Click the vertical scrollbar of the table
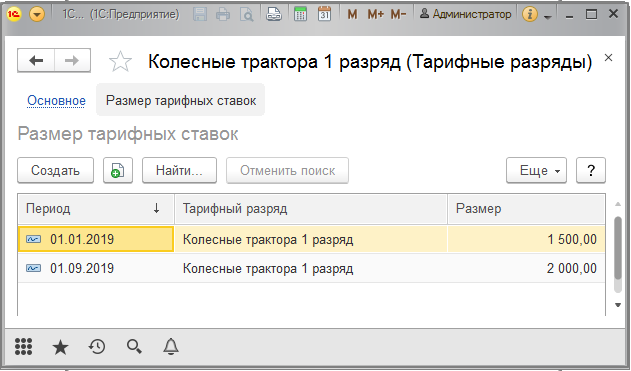The height and width of the screenshot is (371, 631). (x=618, y=255)
